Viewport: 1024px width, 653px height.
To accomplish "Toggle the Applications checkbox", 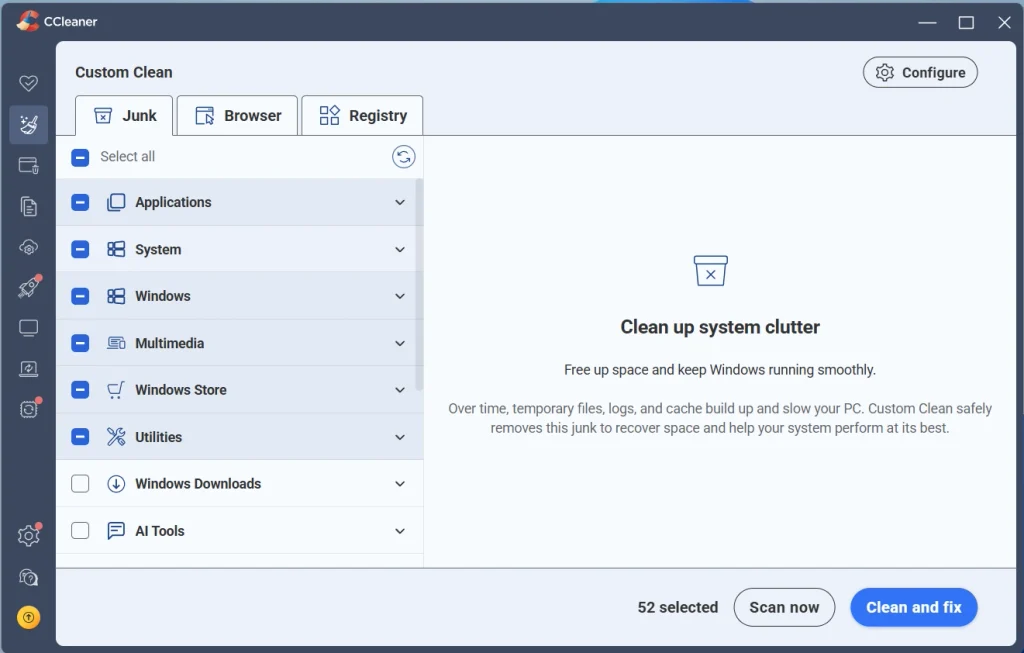I will [80, 202].
